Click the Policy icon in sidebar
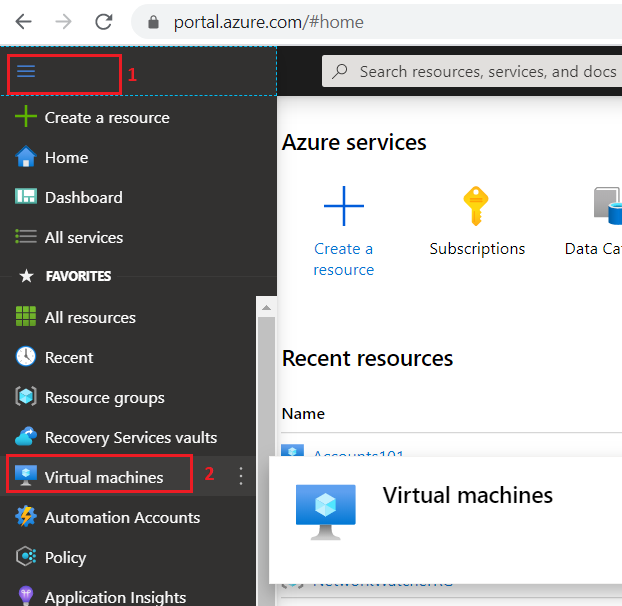Image resolution: width=622 pixels, height=606 pixels. [26, 556]
